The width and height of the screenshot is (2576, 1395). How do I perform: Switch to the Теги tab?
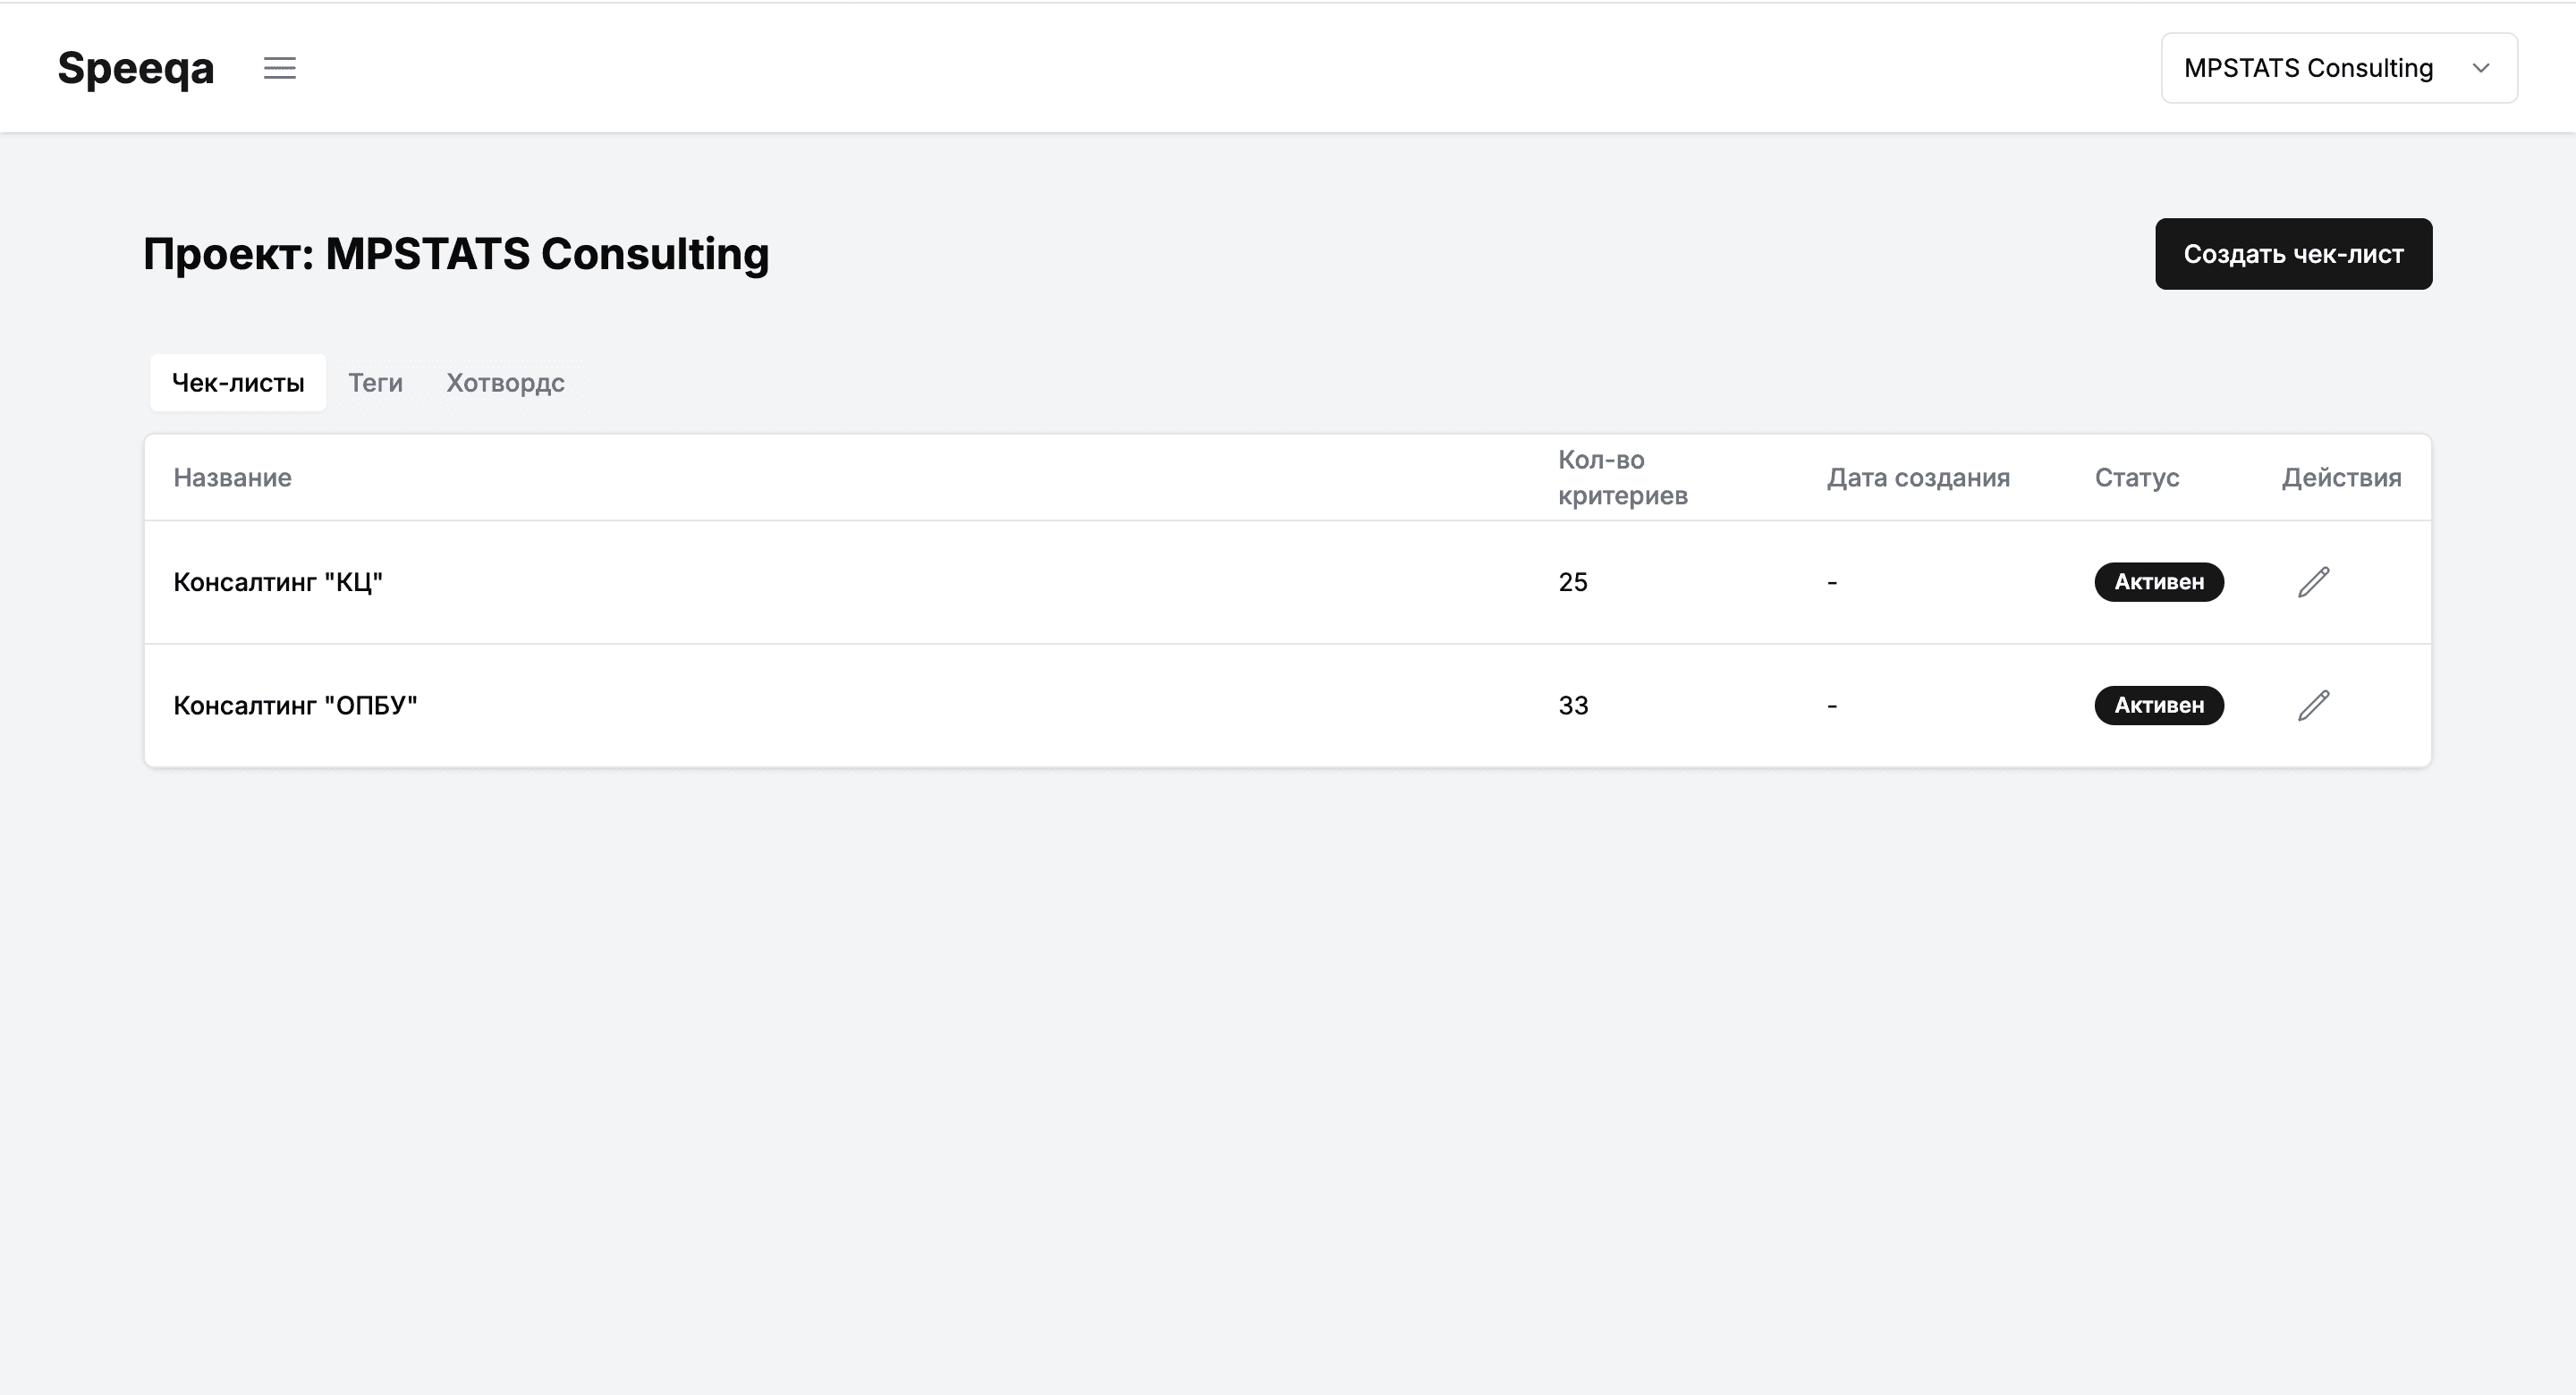(375, 383)
